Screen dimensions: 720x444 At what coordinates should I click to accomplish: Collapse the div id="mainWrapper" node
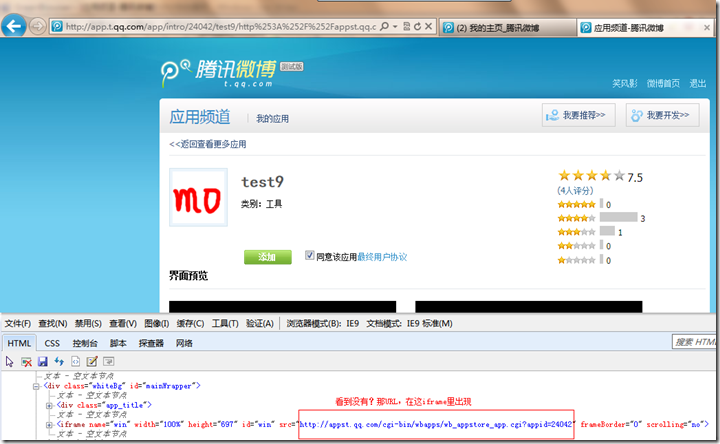[36, 387]
